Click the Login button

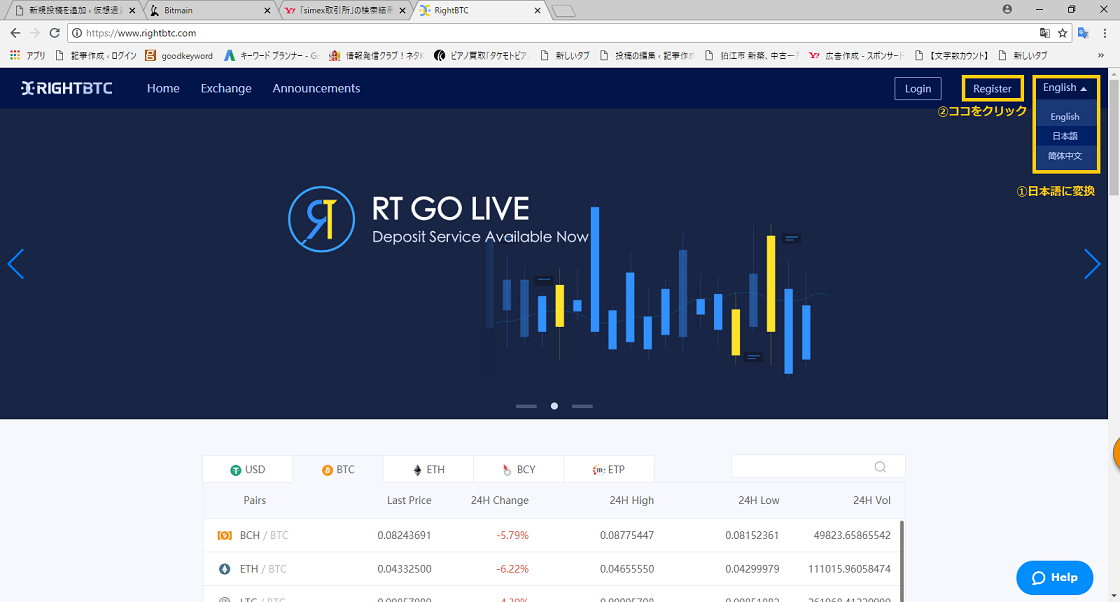pos(918,89)
